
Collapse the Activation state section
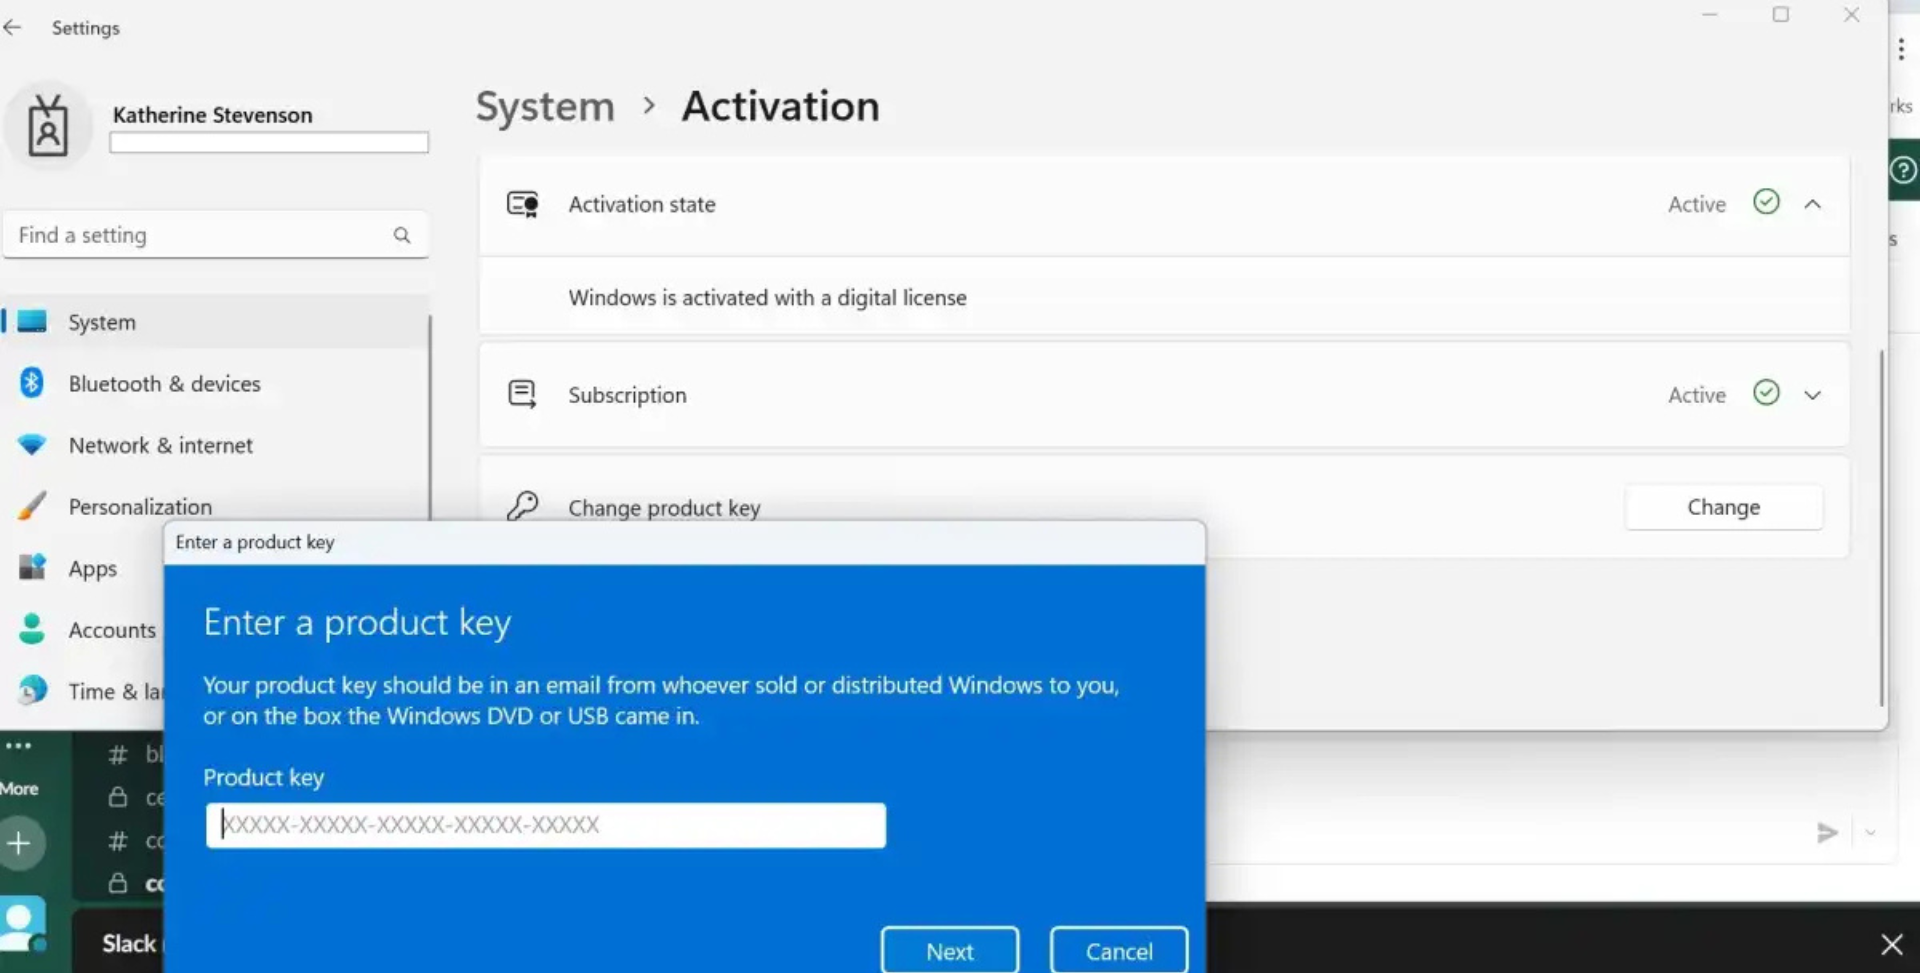coord(1812,204)
